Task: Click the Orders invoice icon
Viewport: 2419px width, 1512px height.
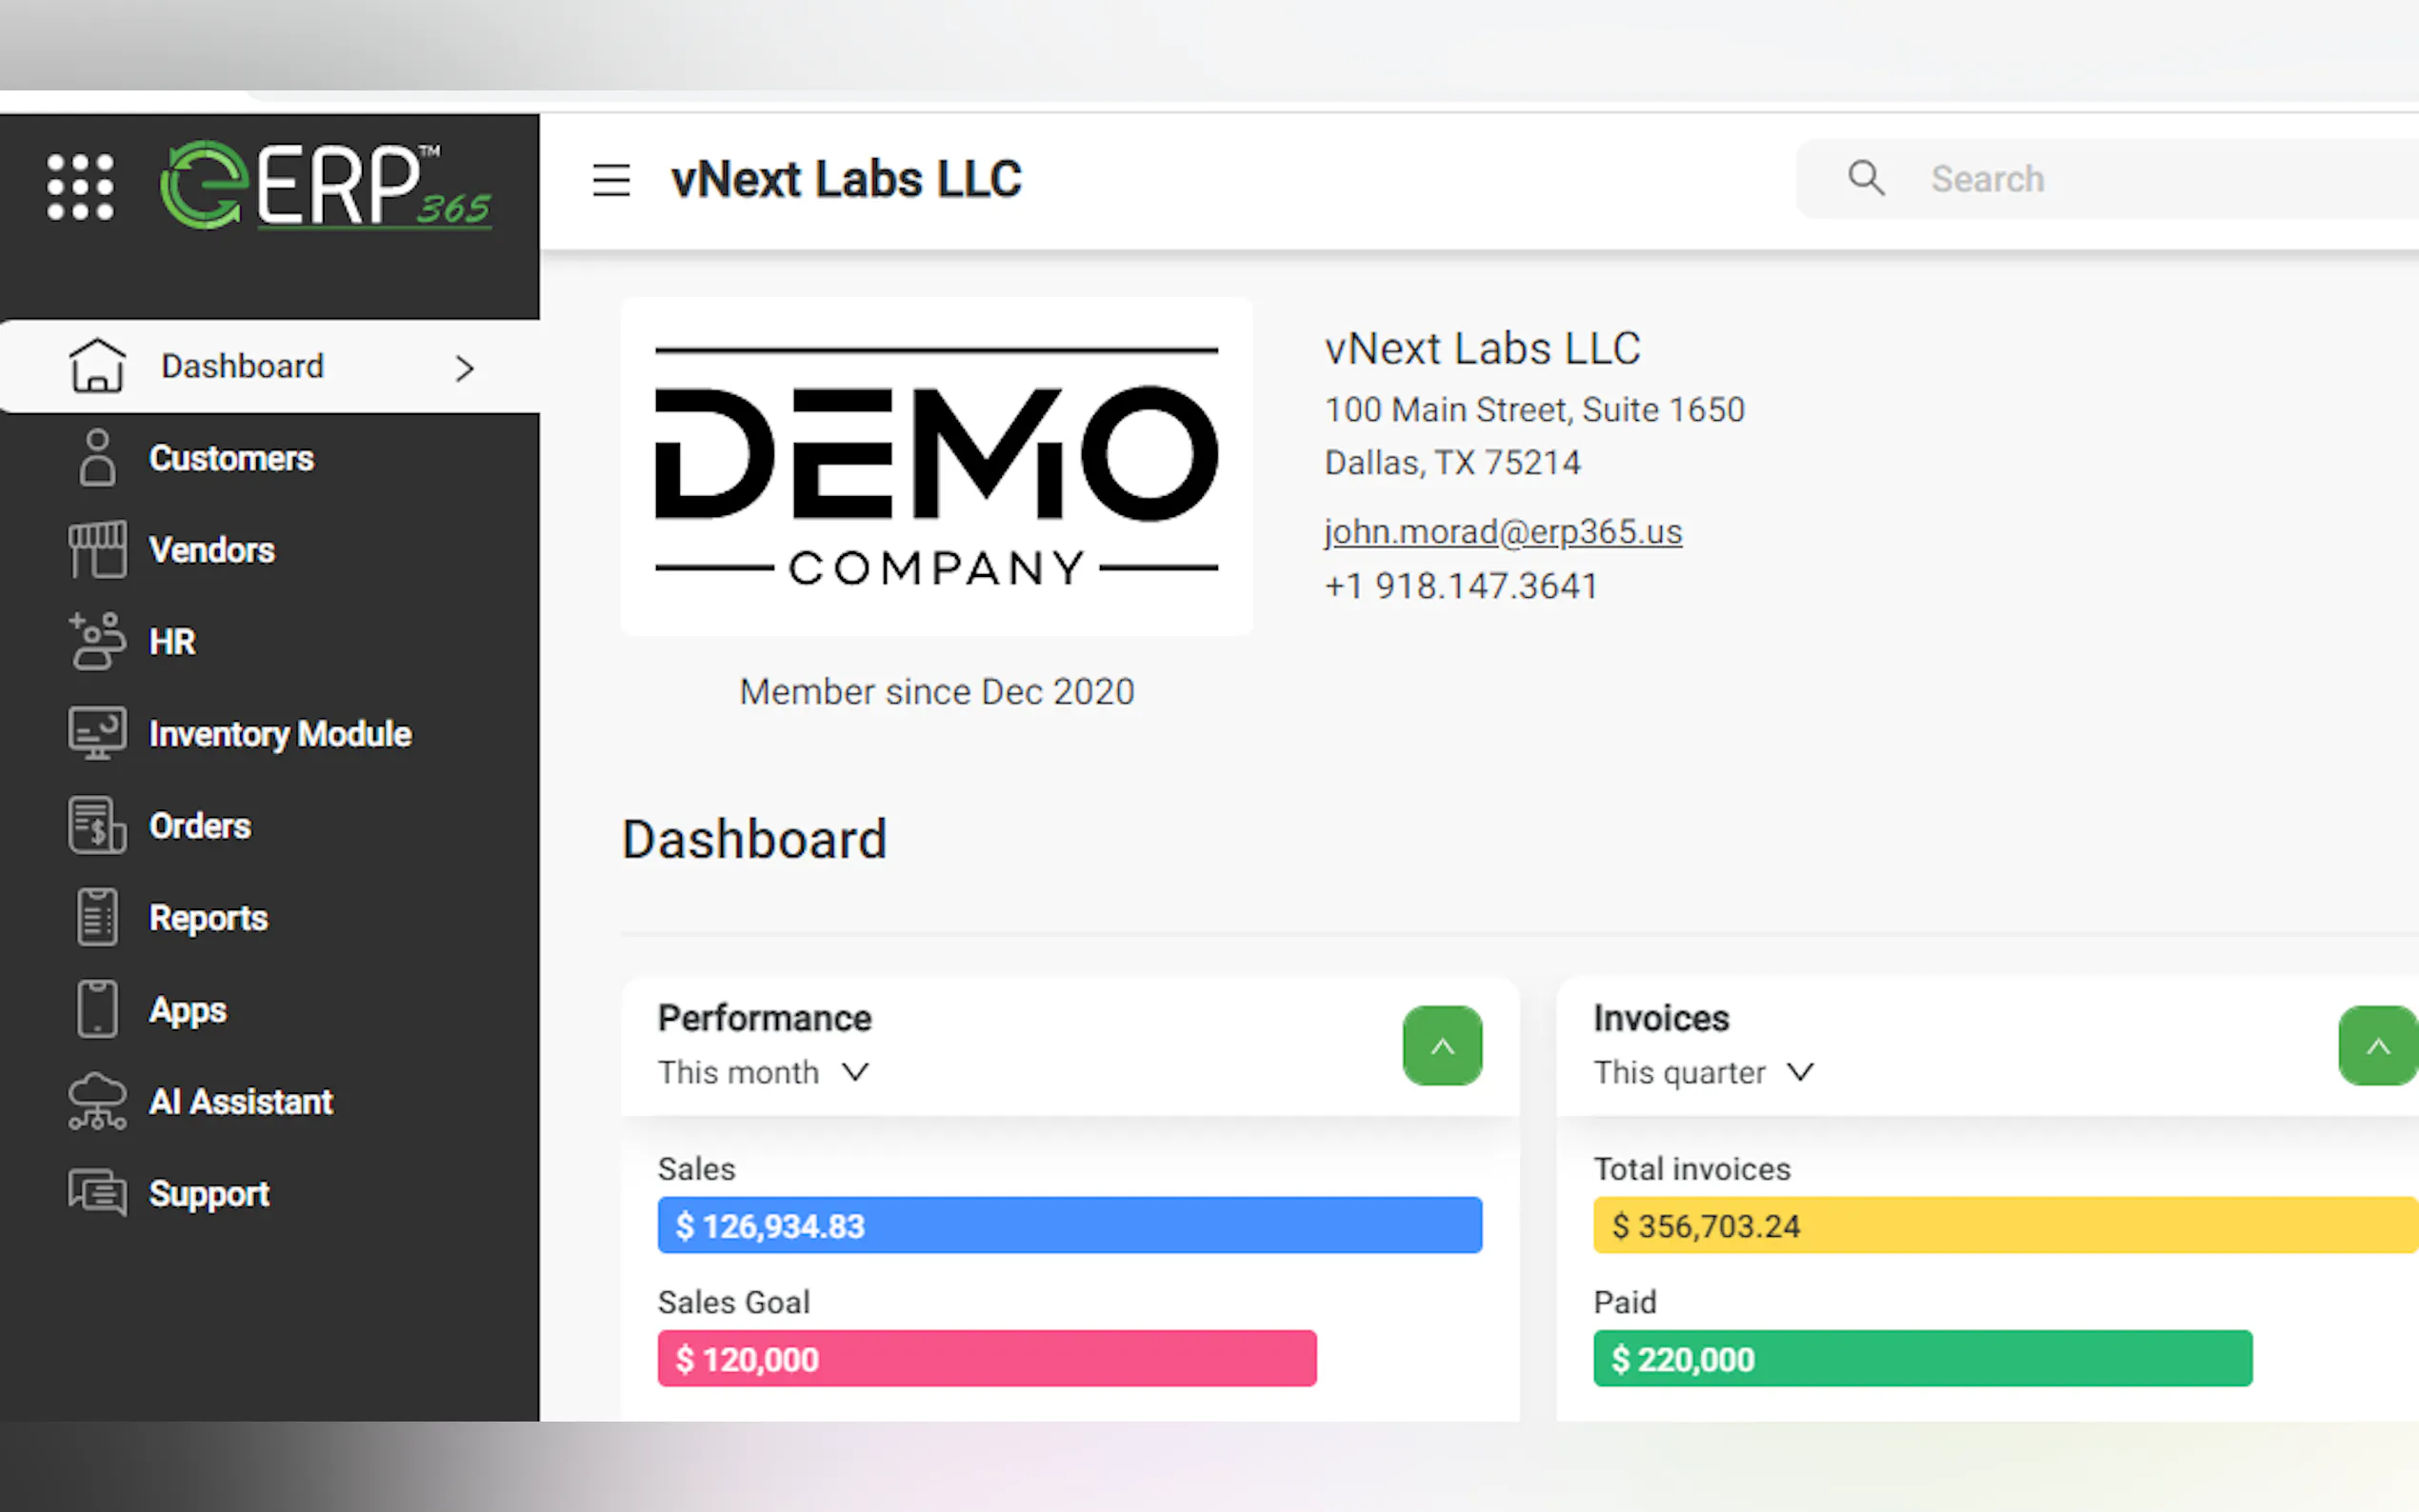Action: (97, 825)
